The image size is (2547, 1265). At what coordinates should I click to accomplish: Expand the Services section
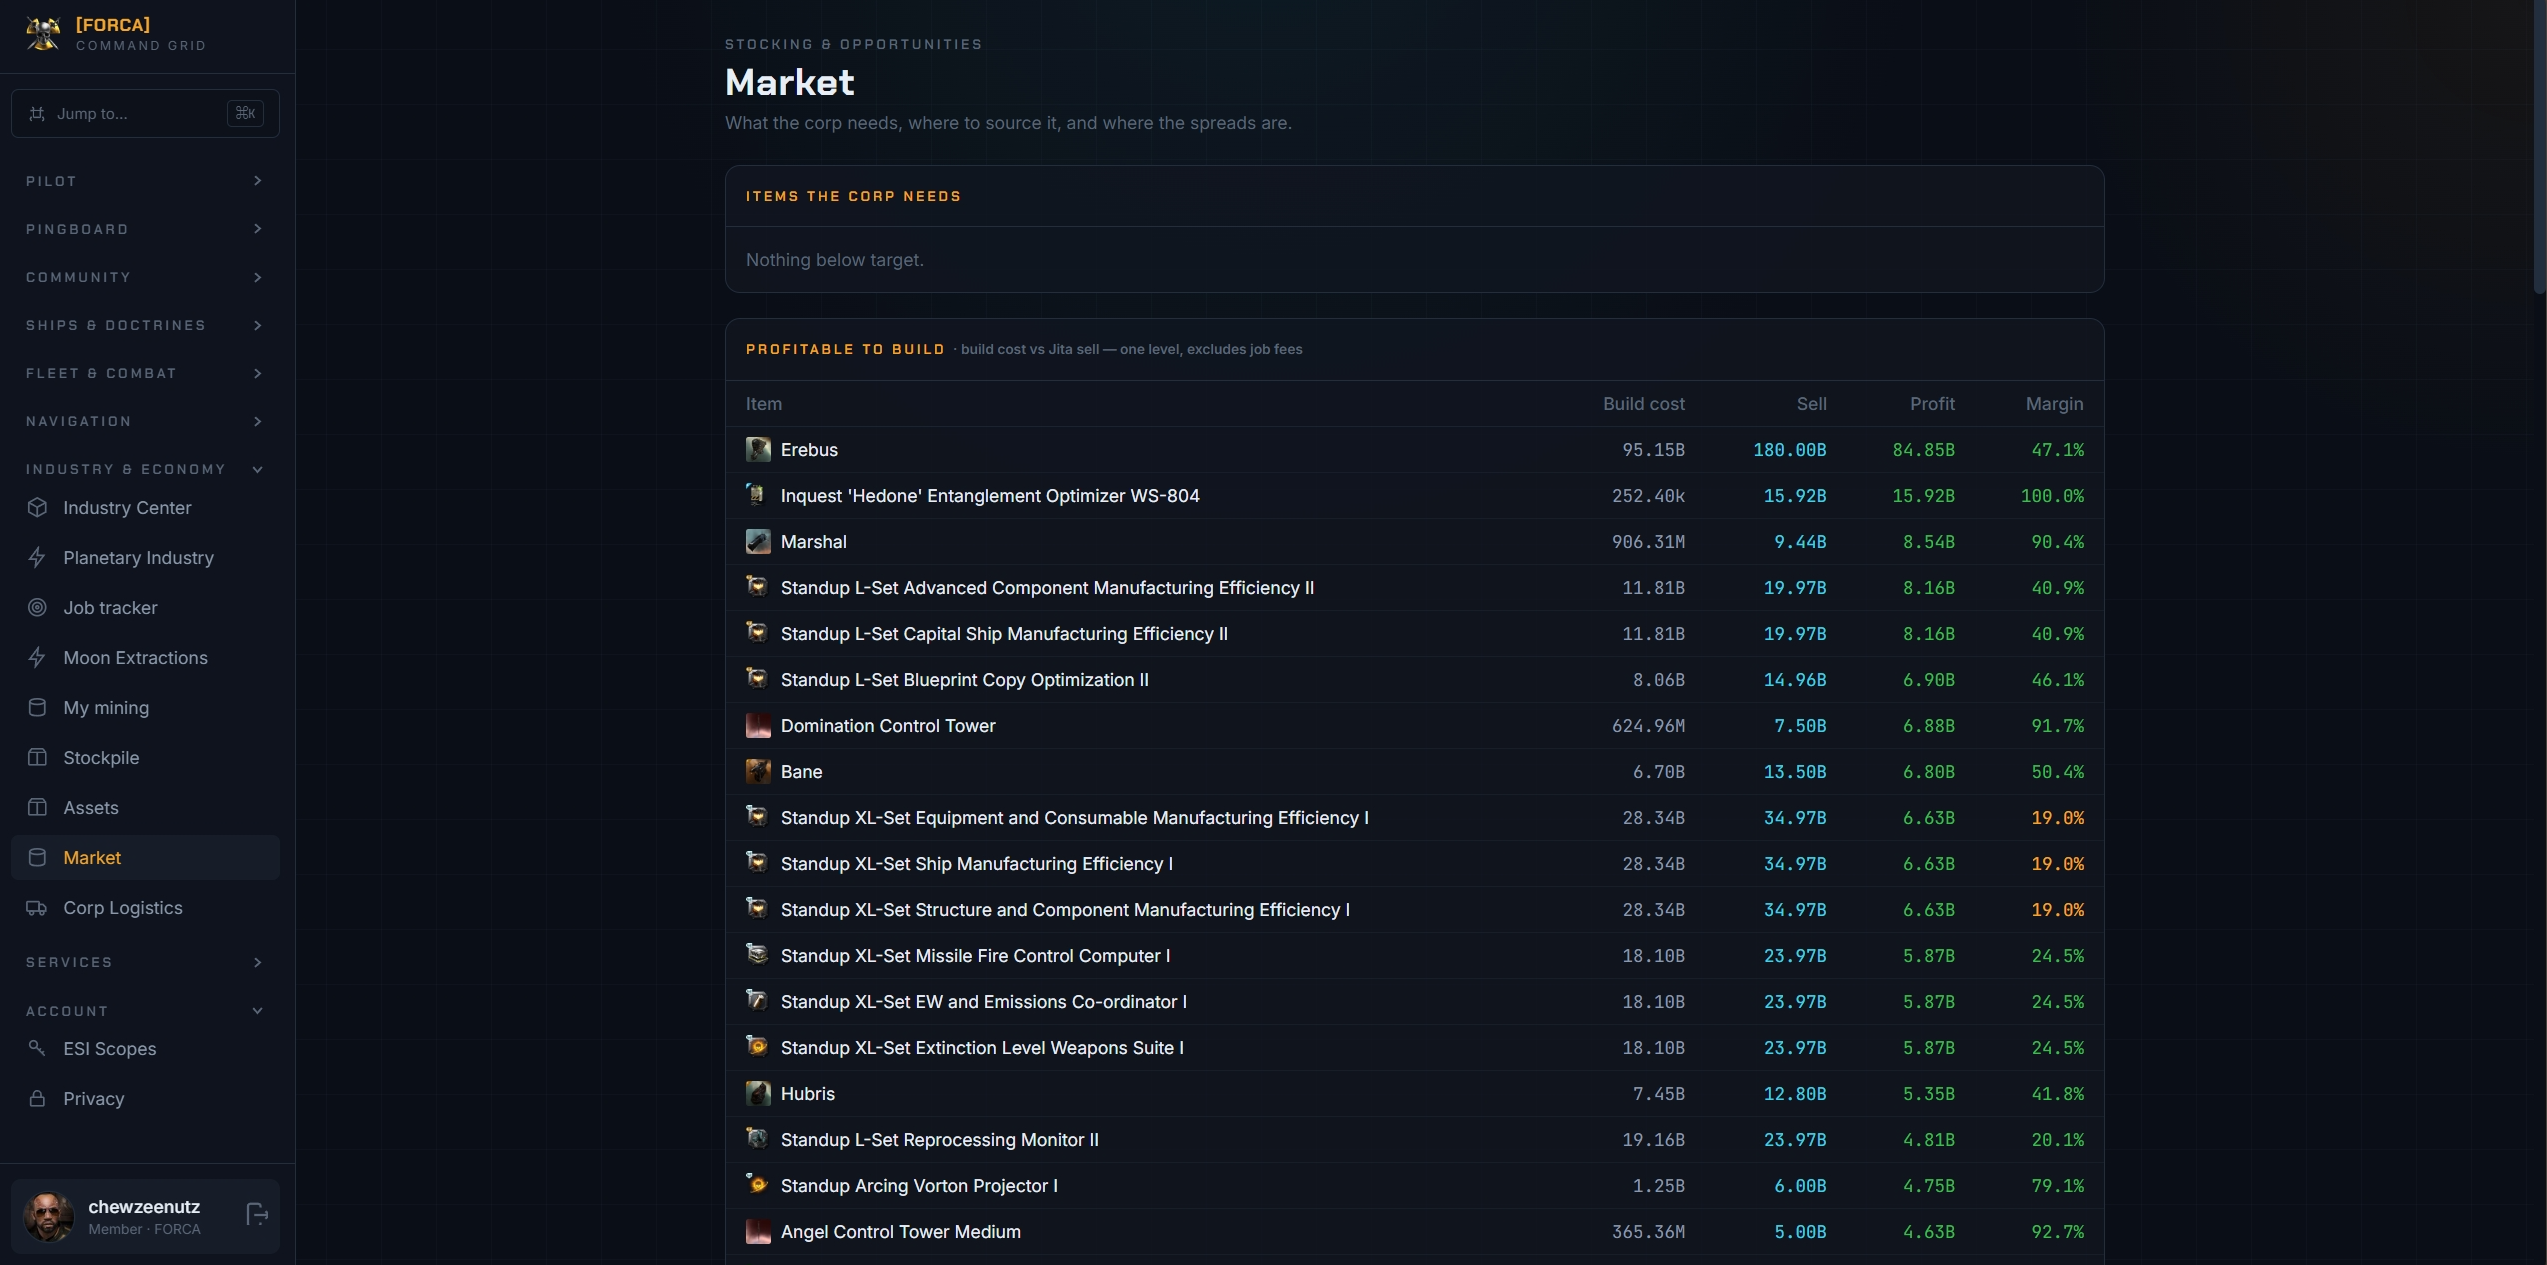(x=145, y=962)
